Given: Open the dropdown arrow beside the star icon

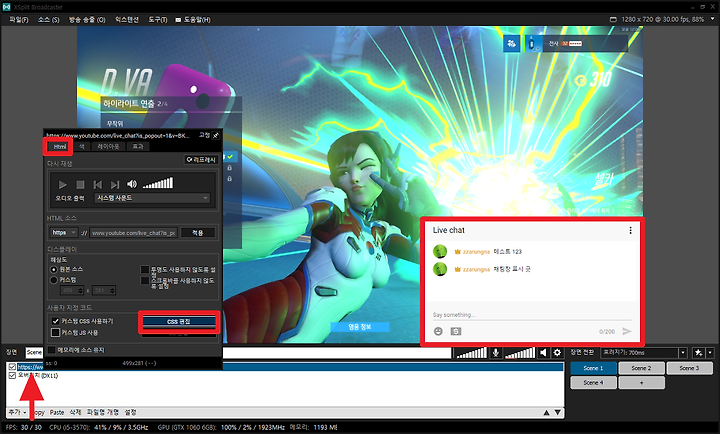Looking at the screenshot, I should click(x=710, y=353).
